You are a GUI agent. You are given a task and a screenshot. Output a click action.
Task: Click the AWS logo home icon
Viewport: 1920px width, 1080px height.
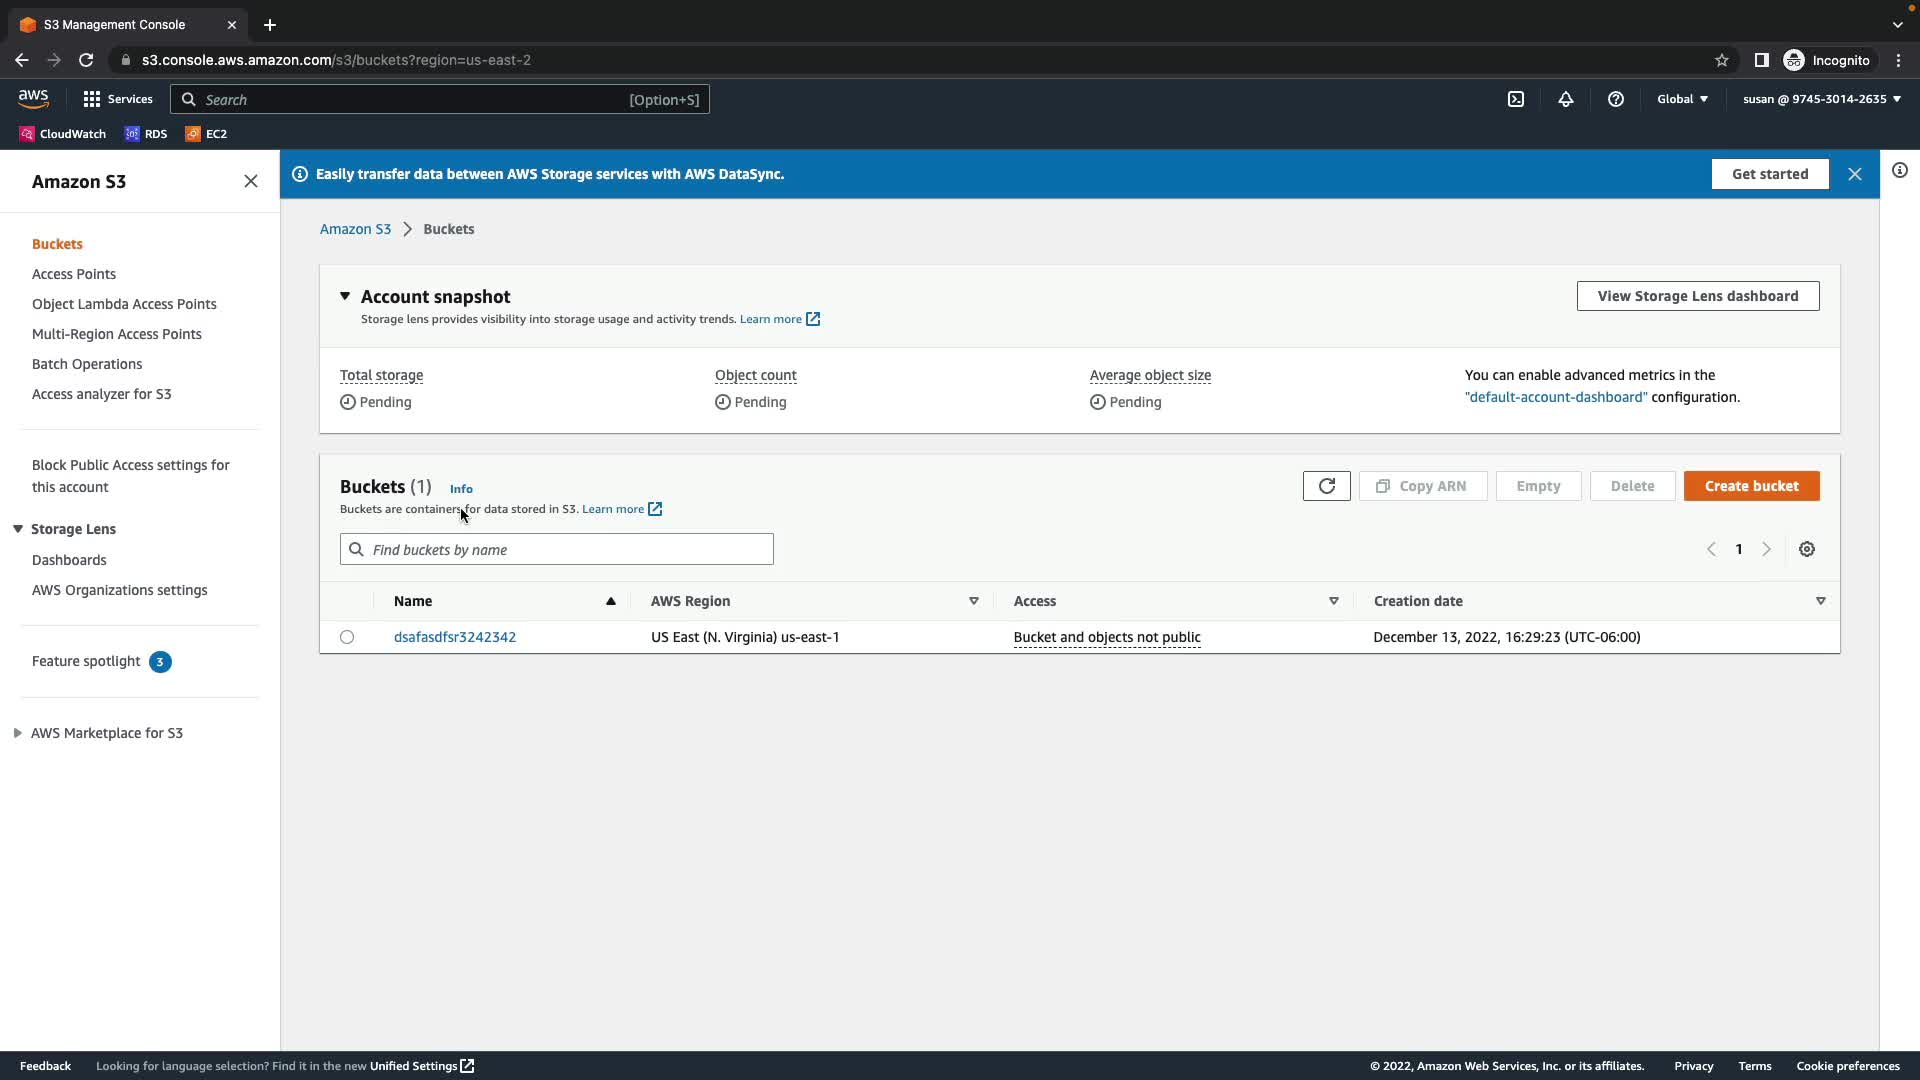33,98
